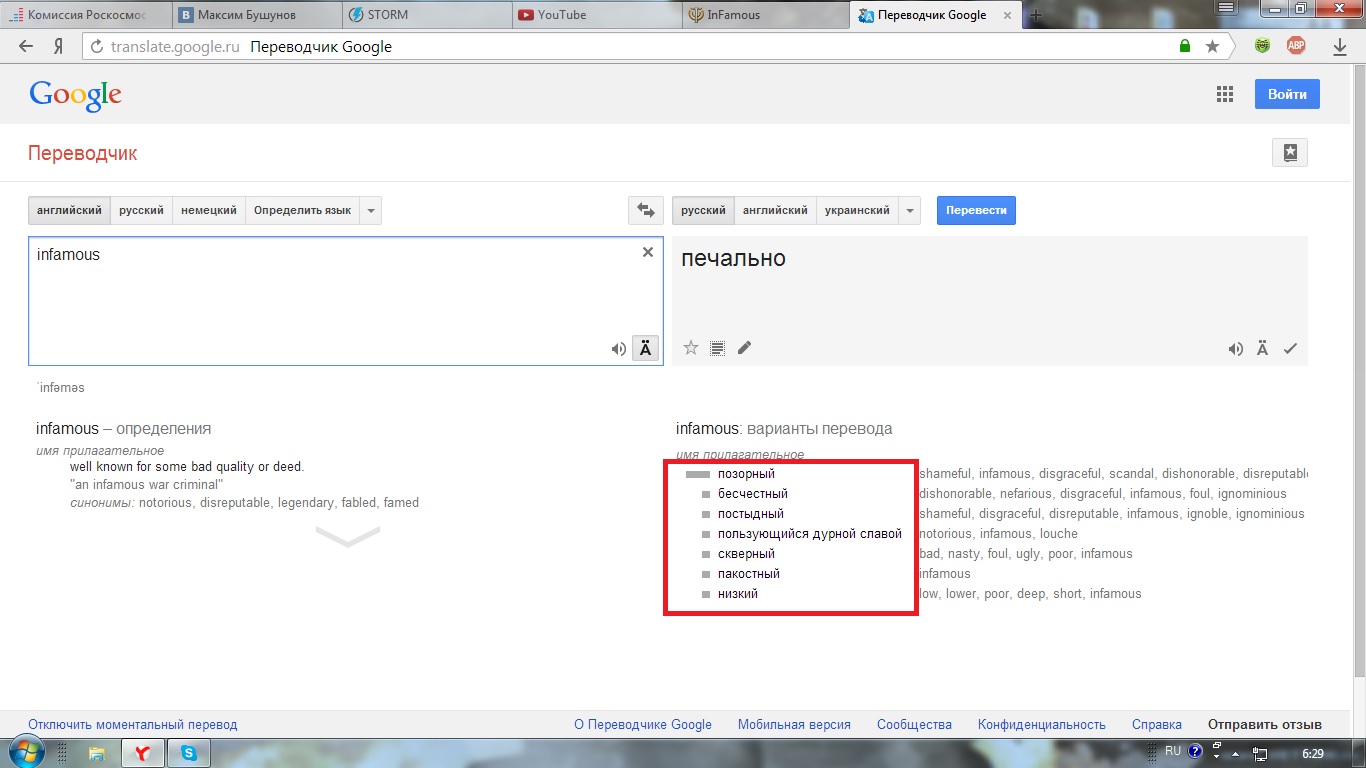
Task: Open the downloads arrow icon
Action: click(1340, 46)
